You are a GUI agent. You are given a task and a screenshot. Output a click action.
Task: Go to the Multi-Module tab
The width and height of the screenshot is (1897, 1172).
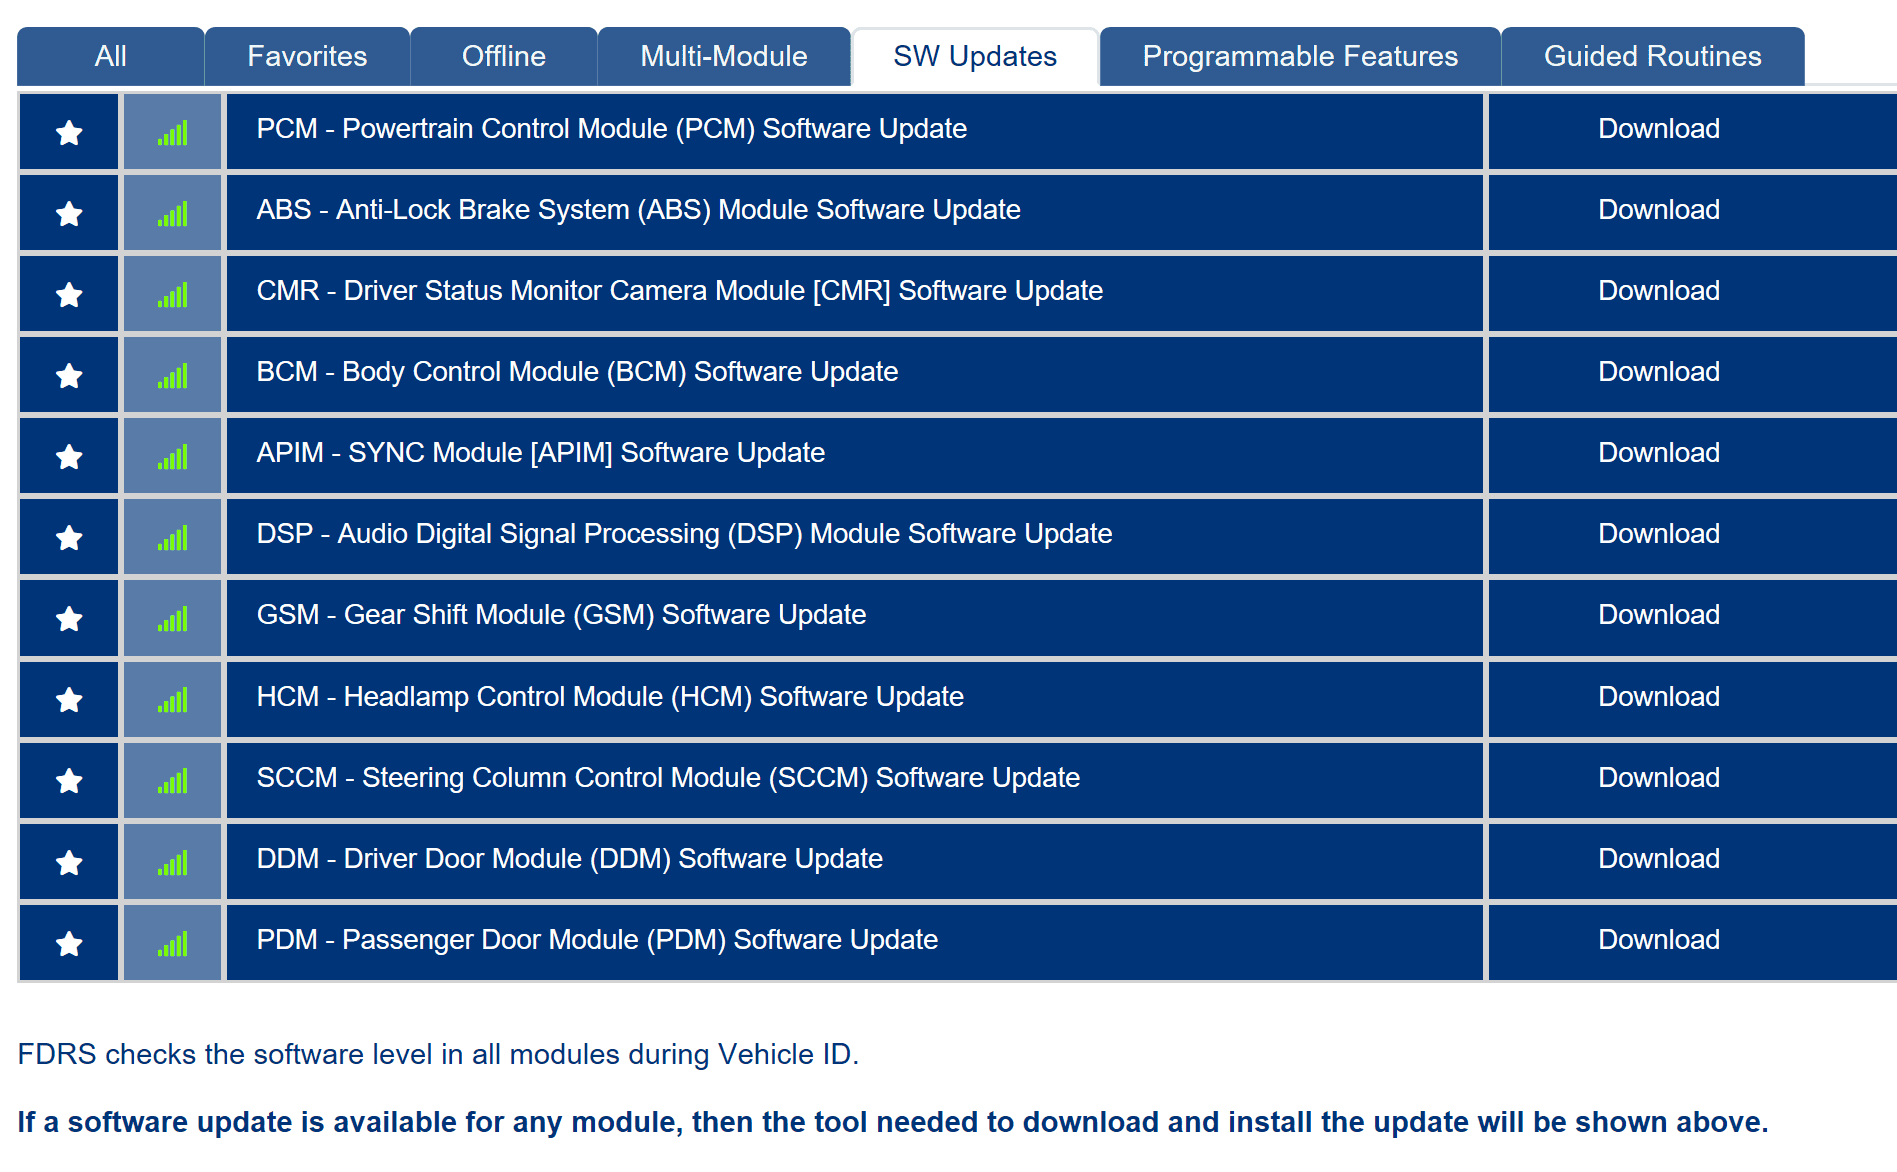(x=723, y=57)
